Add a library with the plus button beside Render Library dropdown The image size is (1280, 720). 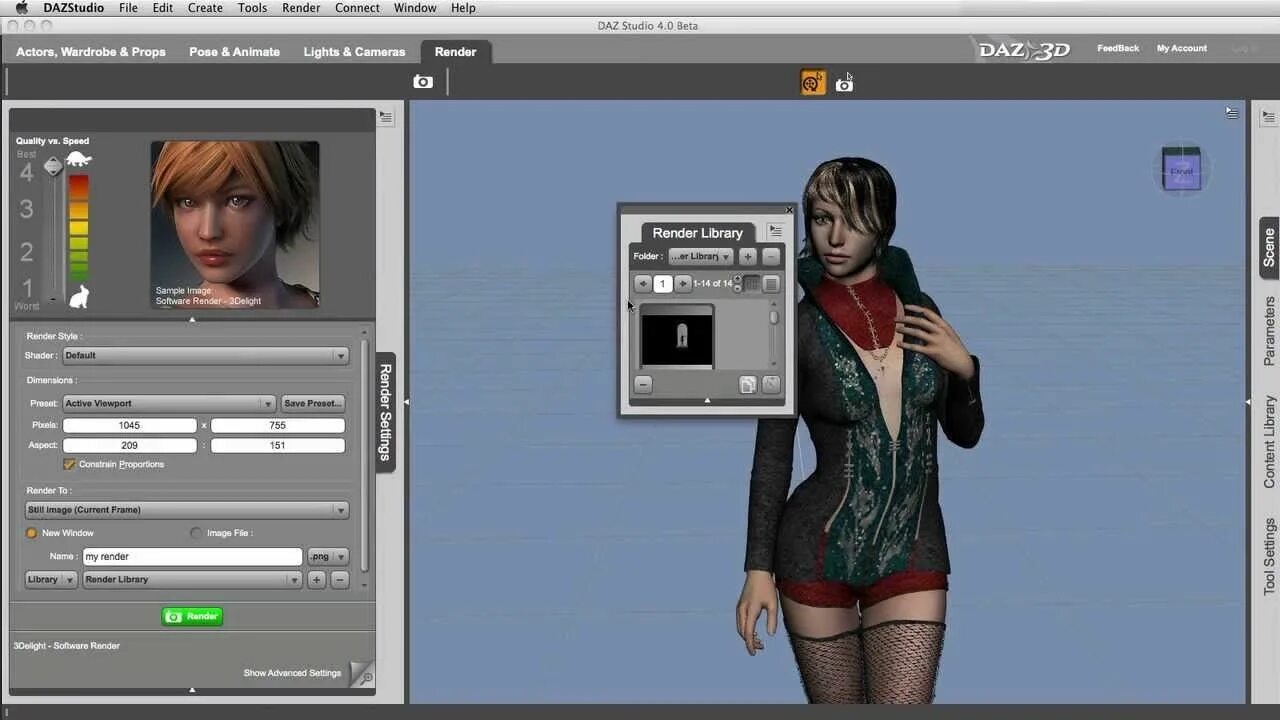tap(316, 580)
